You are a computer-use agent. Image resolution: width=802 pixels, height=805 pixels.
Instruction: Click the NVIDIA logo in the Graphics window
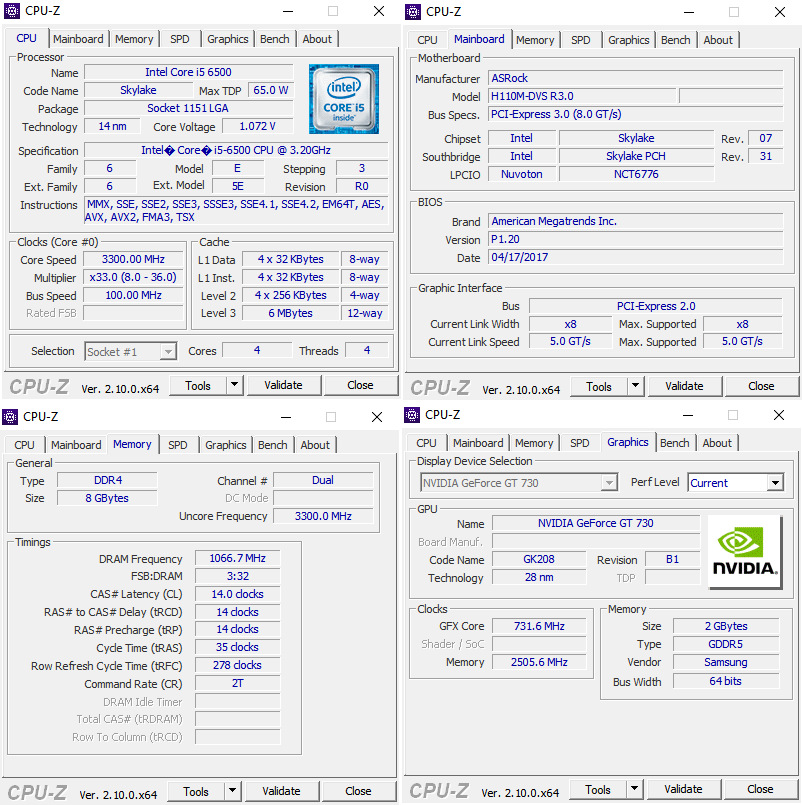click(x=745, y=551)
